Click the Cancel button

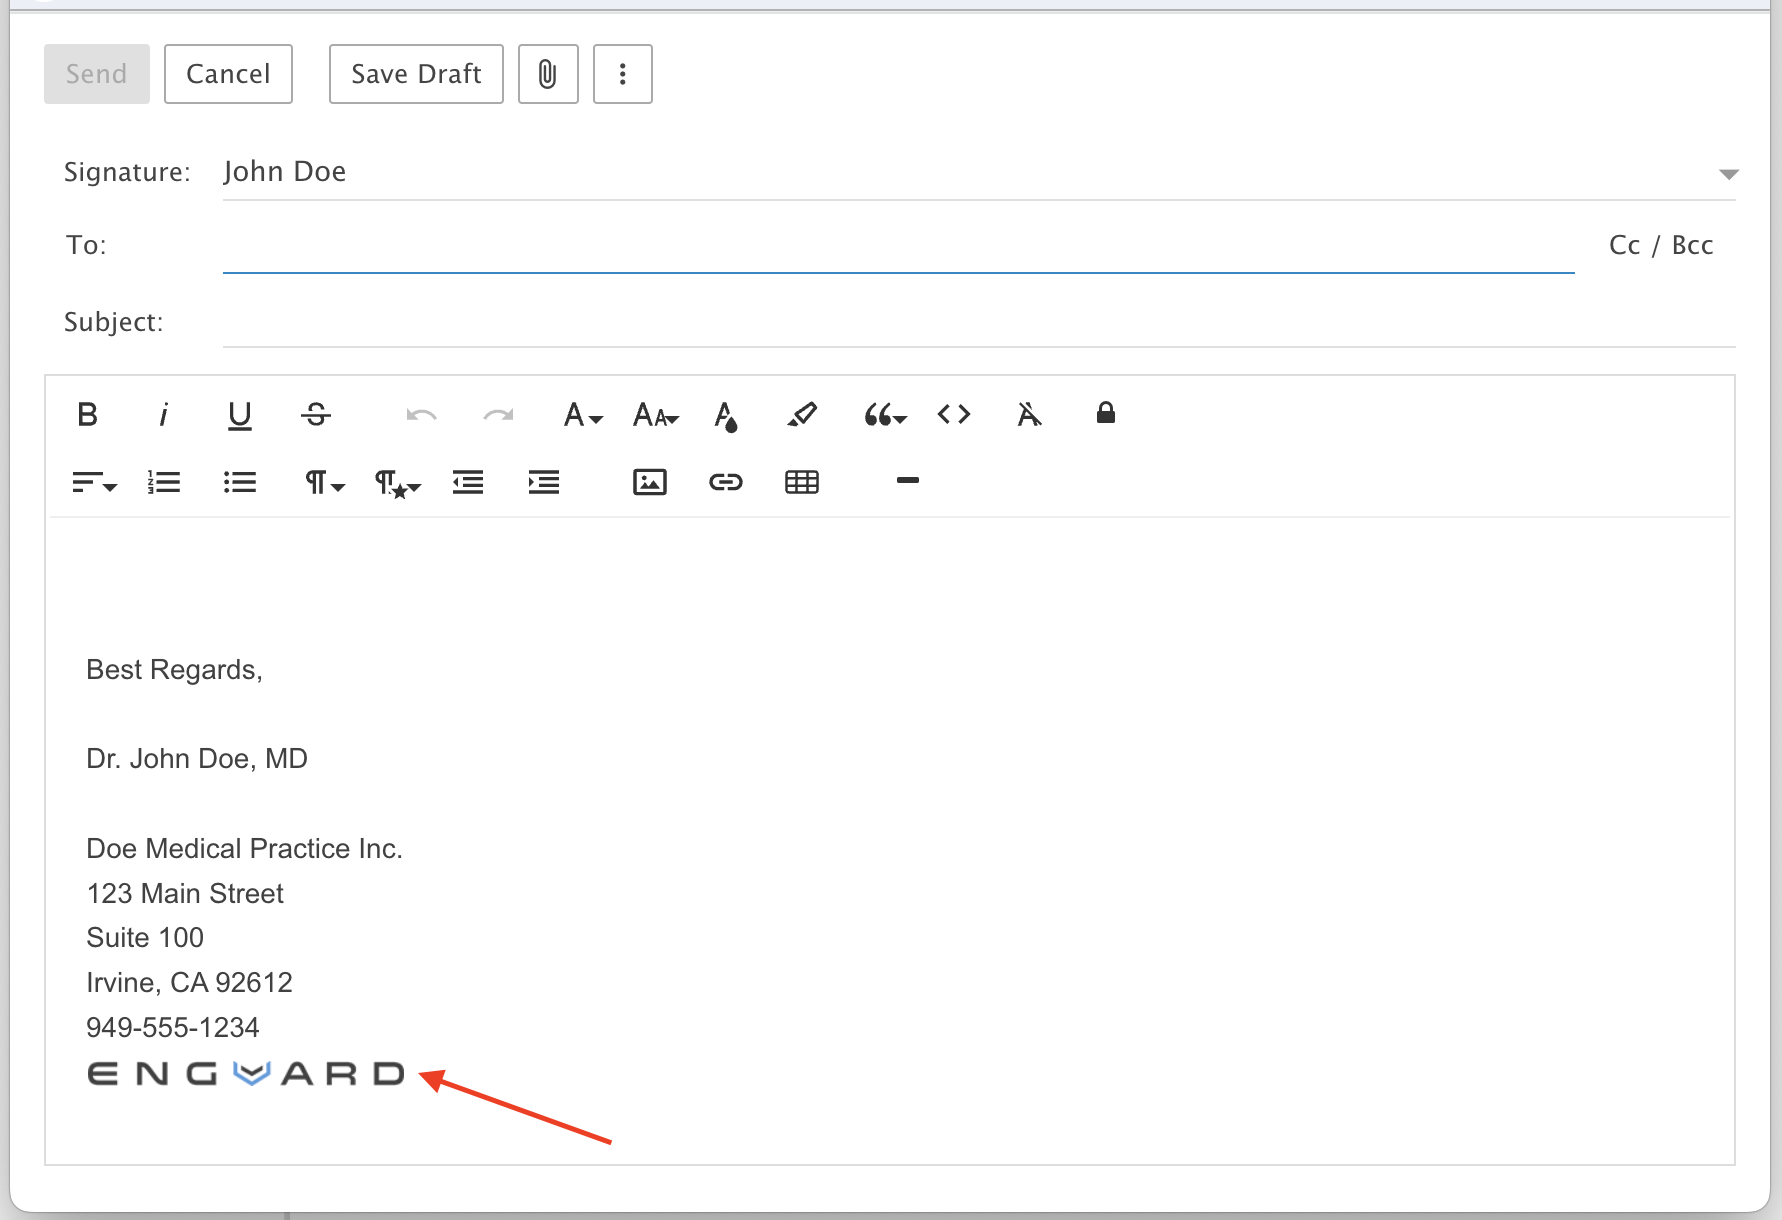[228, 74]
